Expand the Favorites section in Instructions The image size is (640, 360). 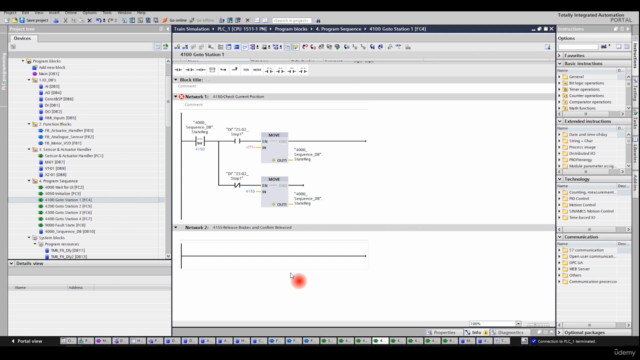[x=560, y=56]
